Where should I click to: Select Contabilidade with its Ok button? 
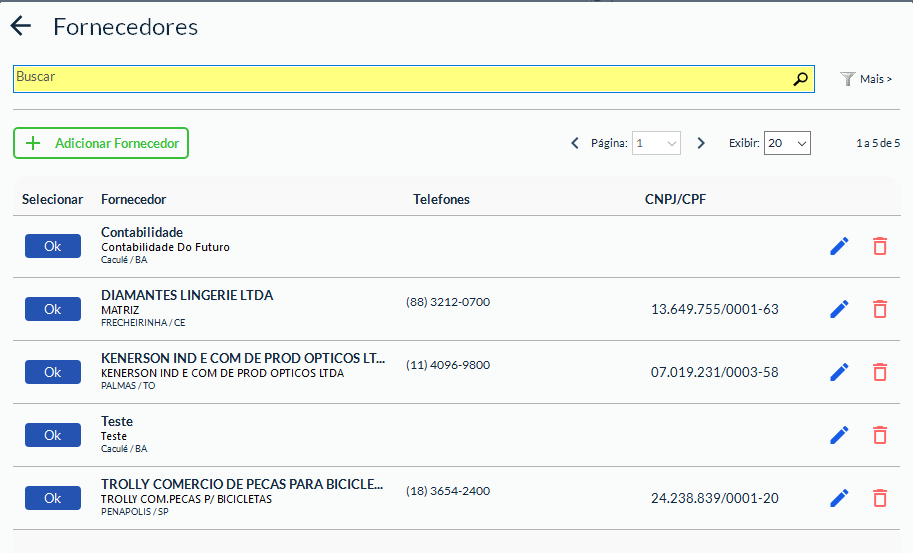tap(53, 246)
